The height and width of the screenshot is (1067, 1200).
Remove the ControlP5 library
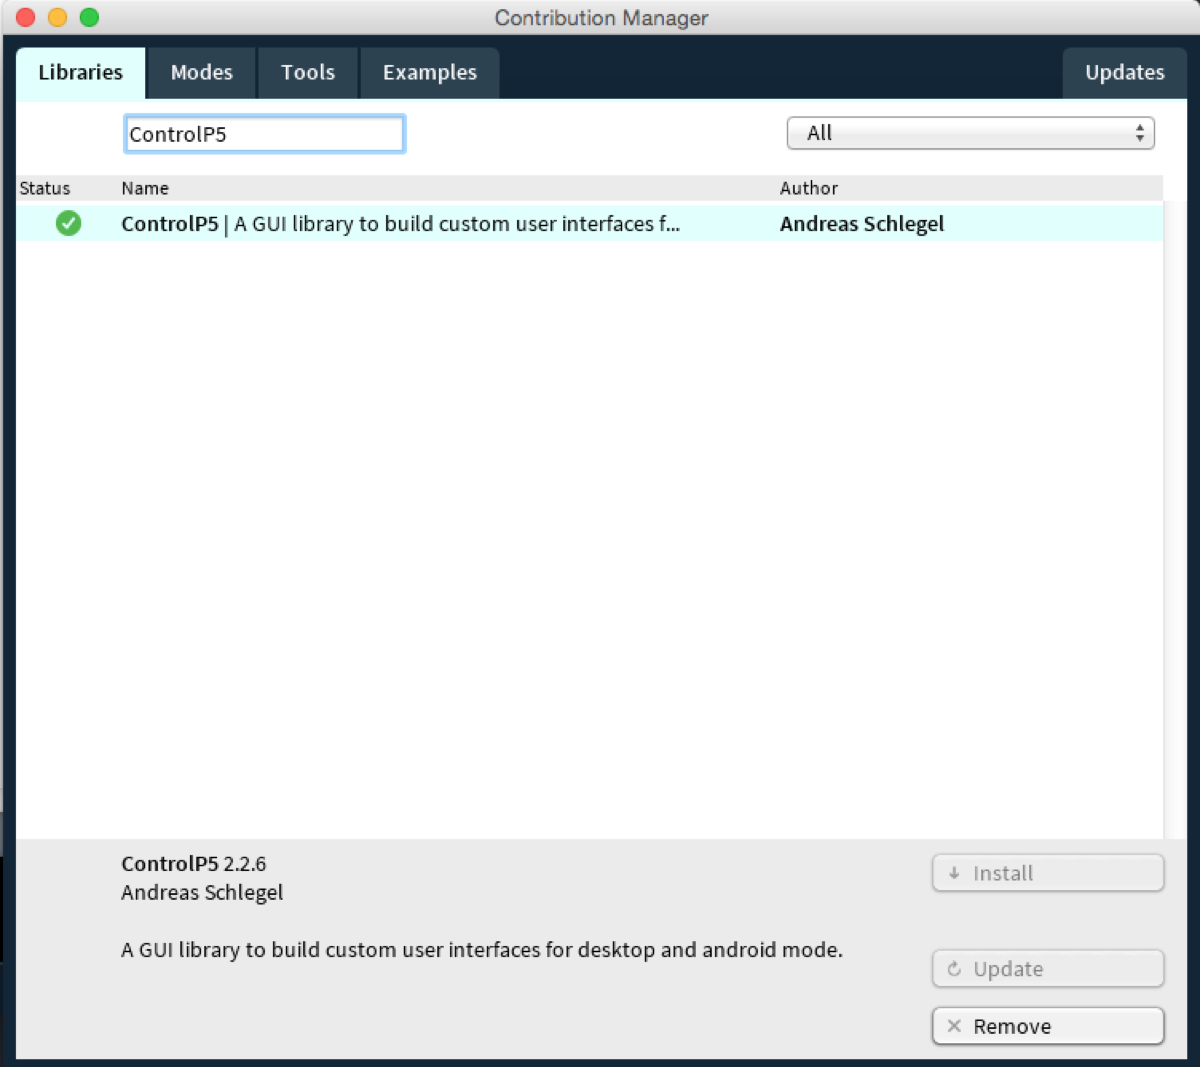1048,1026
